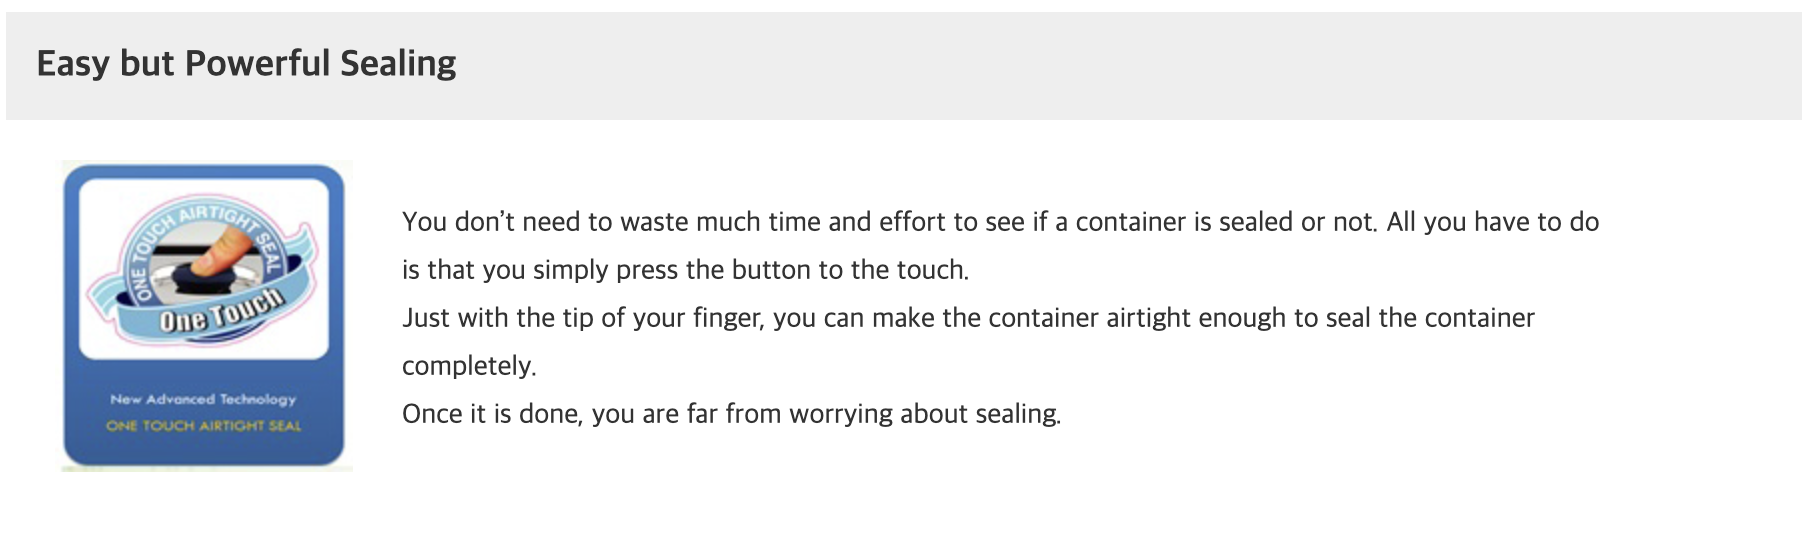
Task: Click the sentence starting "Once it is done"
Action: [x=731, y=414]
